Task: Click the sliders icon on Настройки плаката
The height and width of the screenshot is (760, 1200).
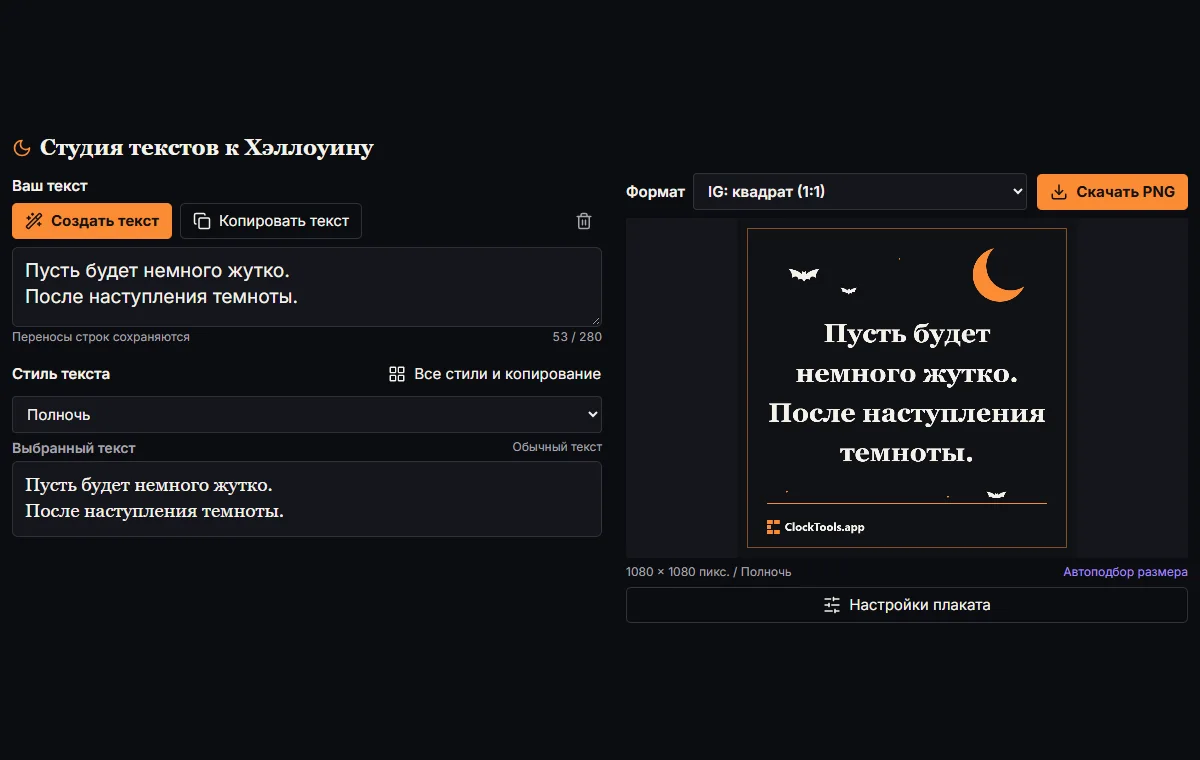Action: 832,605
